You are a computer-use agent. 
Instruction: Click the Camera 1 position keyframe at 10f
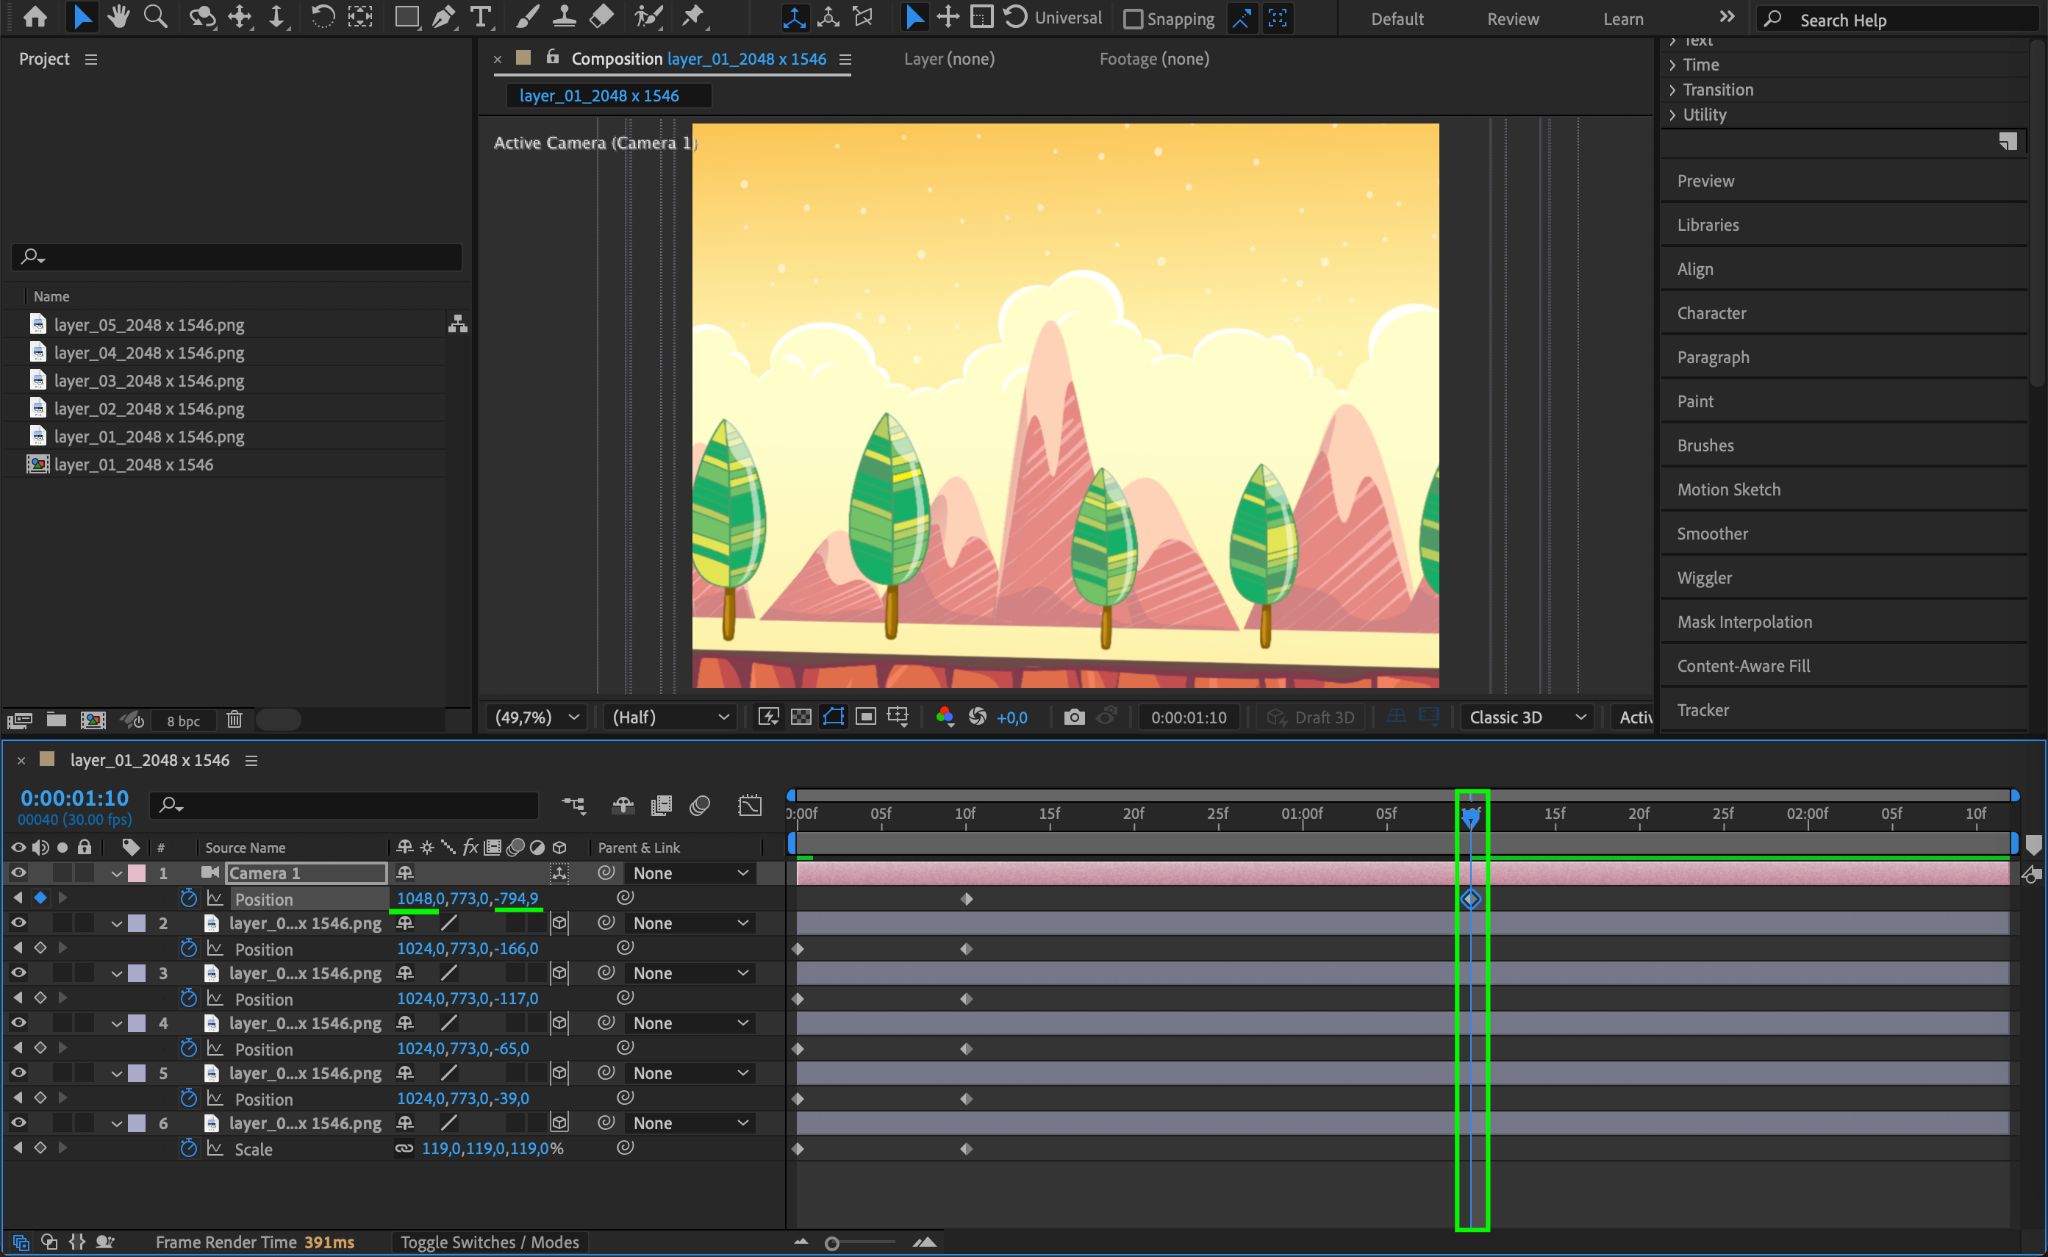pos(966,899)
